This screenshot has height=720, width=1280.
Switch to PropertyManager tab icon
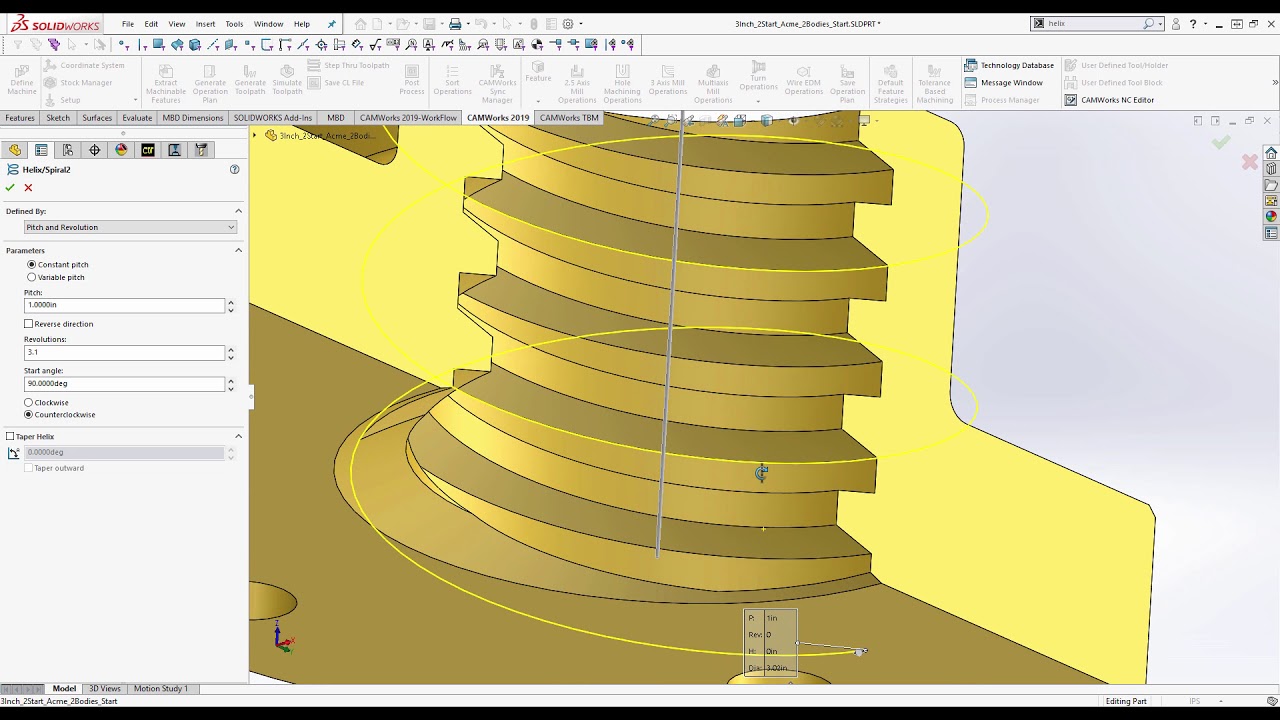(x=41, y=150)
